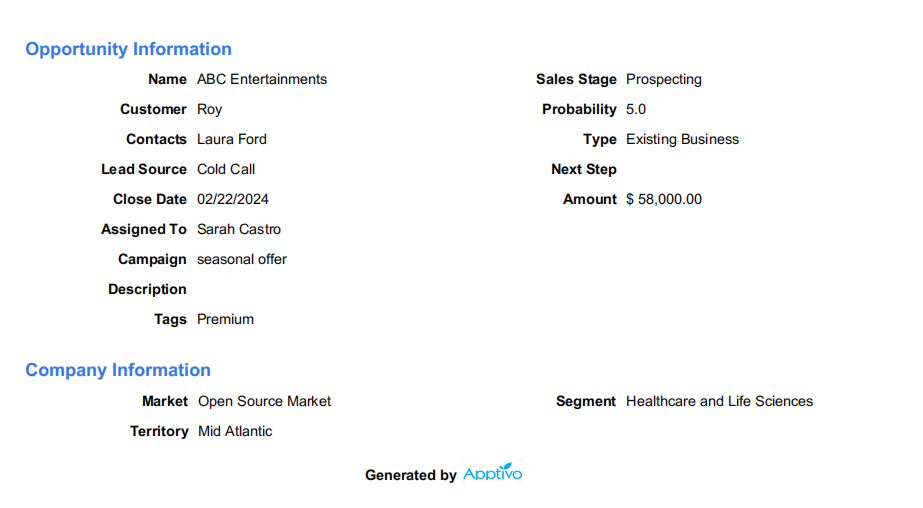The image size is (923, 508).
Task: Click the Apptivo logo at bottom
Action: click(493, 473)
